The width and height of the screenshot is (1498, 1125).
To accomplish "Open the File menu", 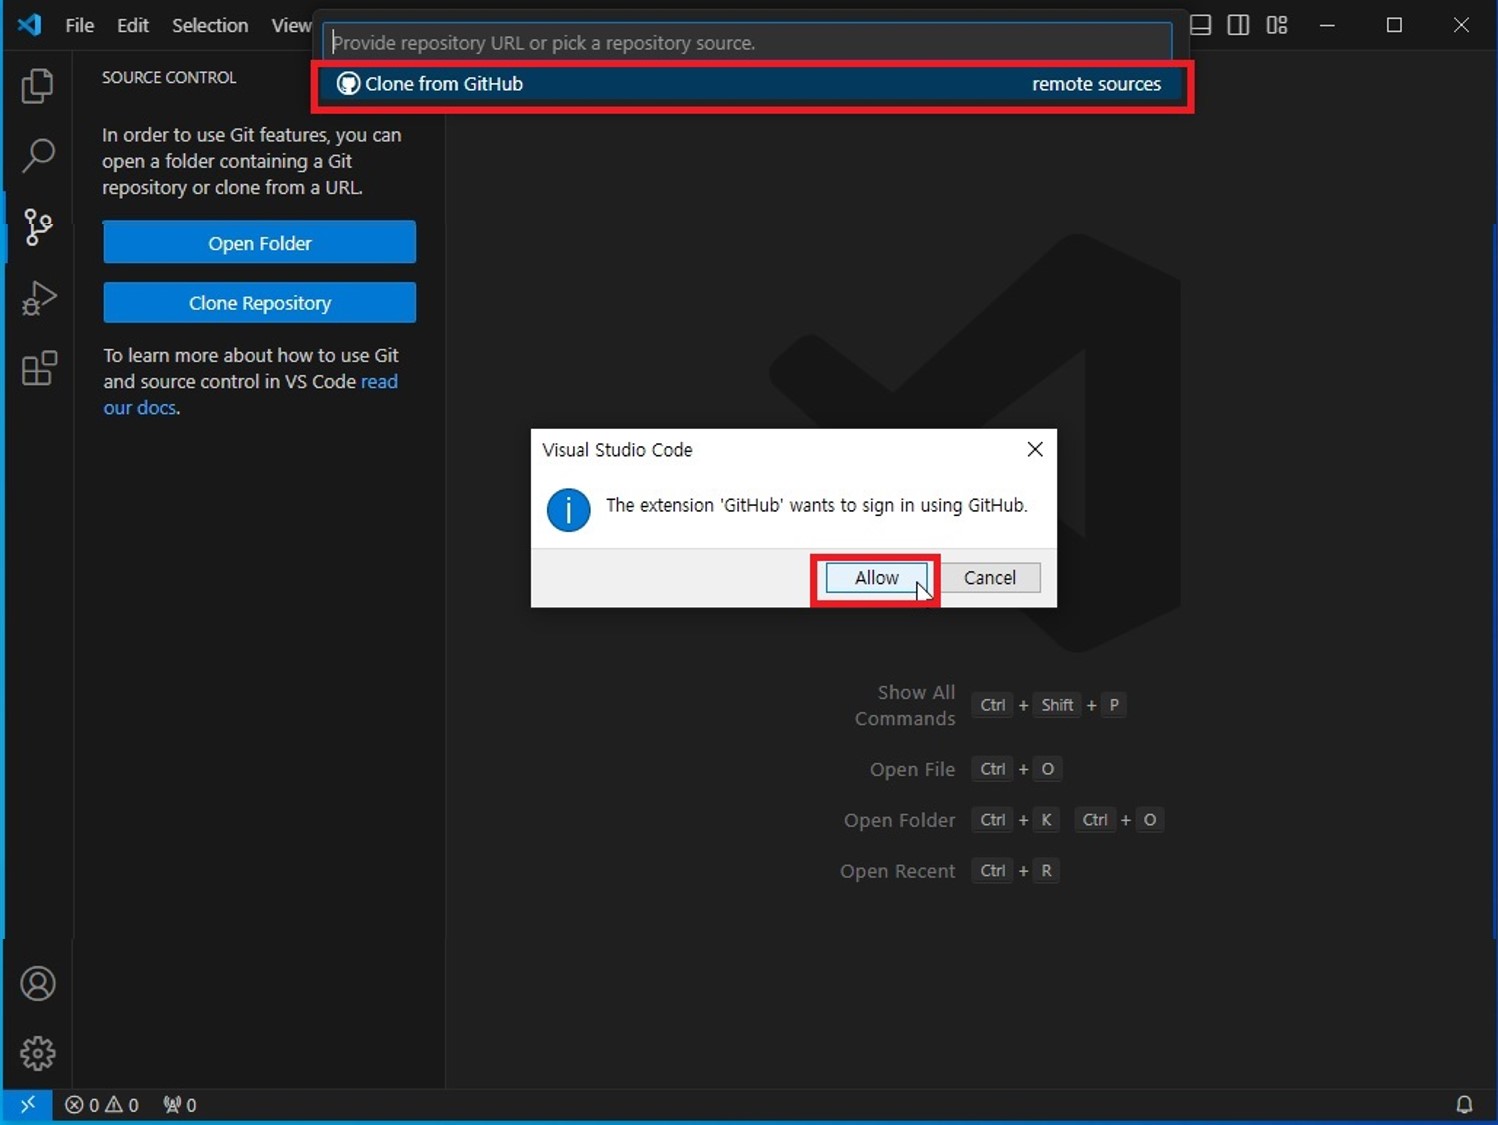I will [80, 26].
